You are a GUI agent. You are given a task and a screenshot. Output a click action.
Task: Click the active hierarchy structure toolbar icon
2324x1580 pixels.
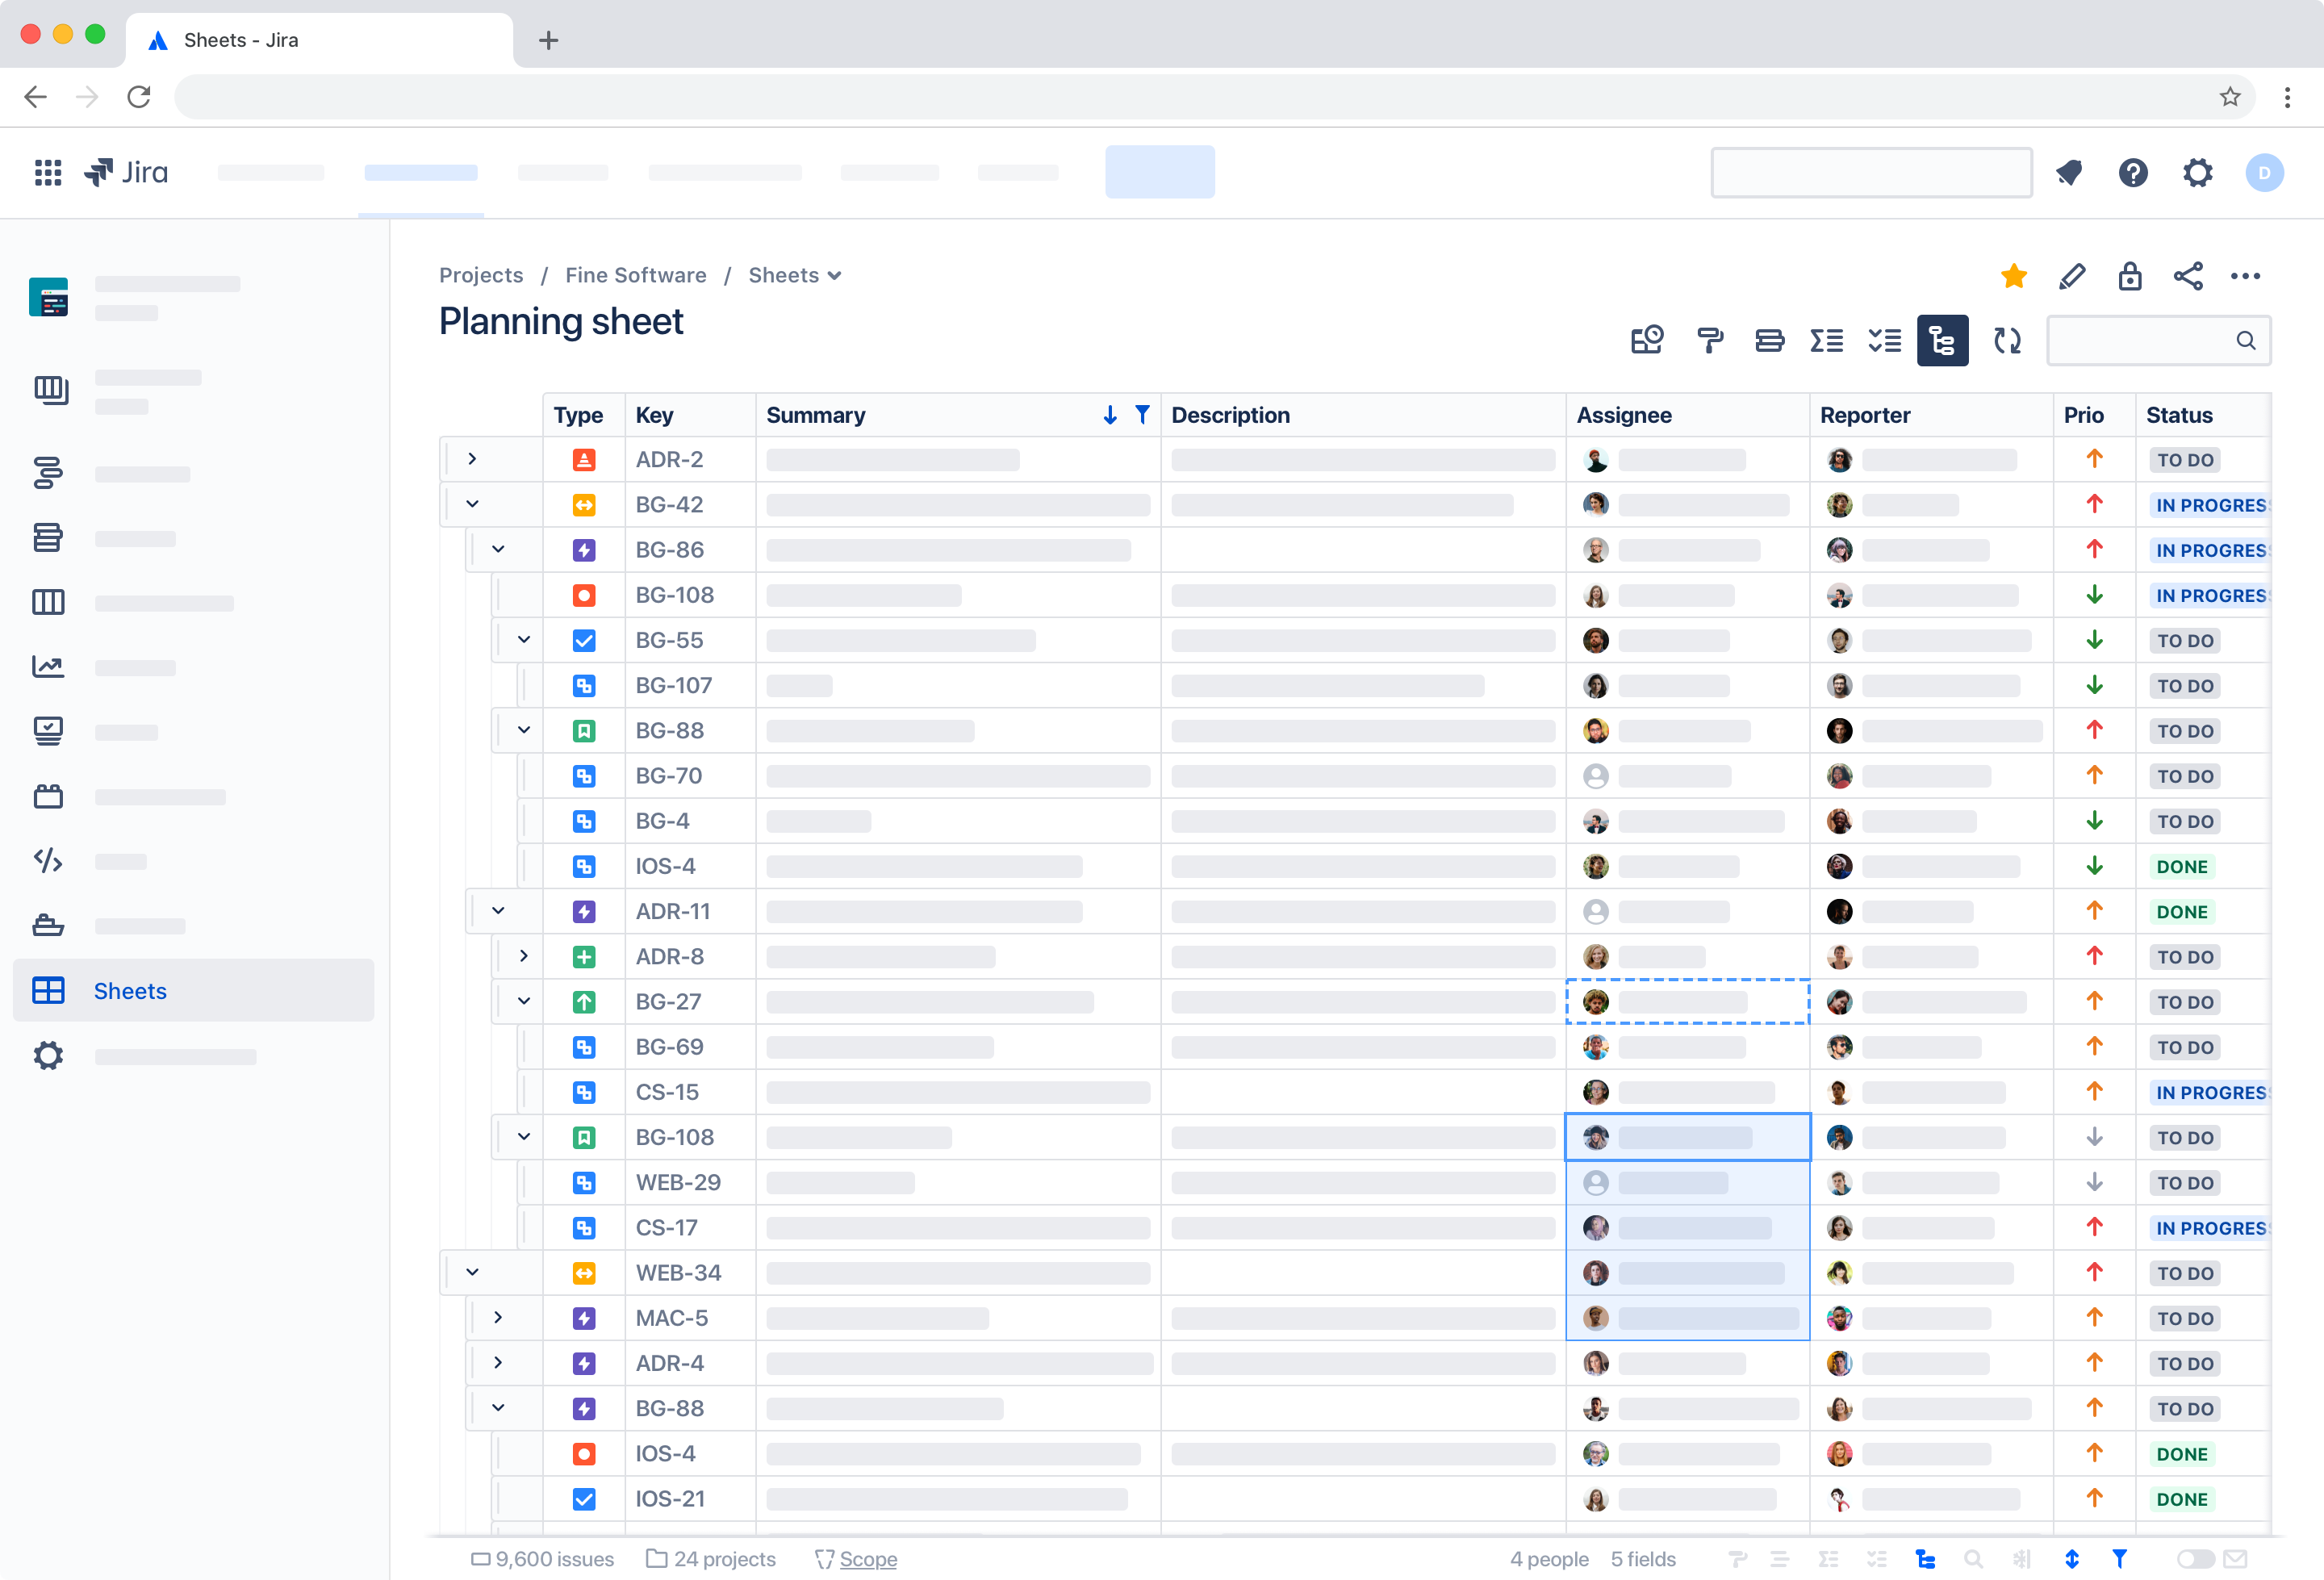[1942, 341]
